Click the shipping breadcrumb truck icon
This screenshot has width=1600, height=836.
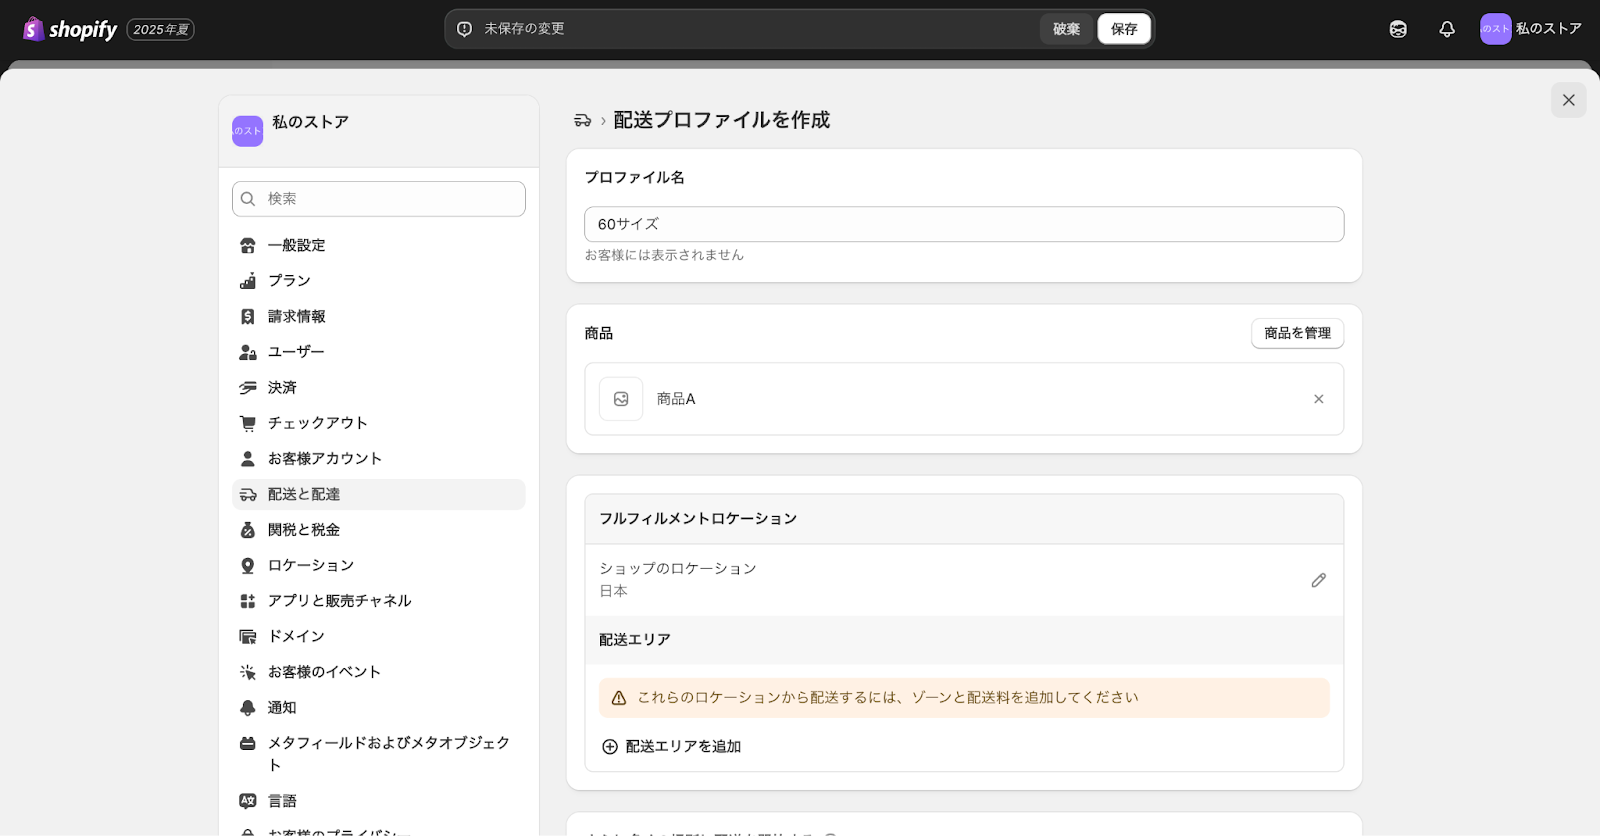(x=583, y=120)
